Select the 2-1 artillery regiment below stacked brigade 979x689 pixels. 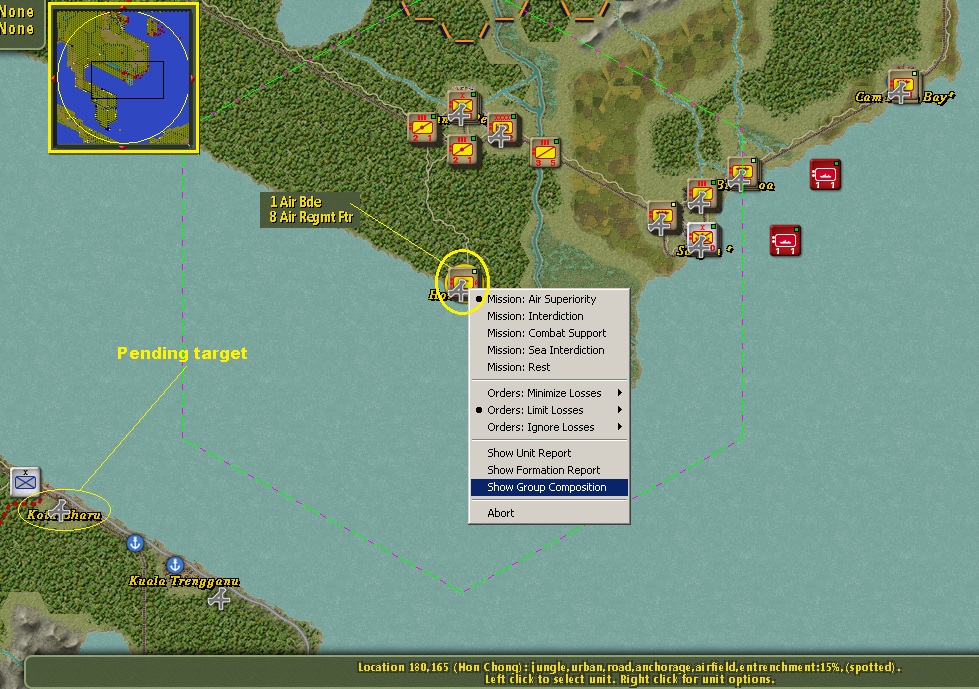point(463,151)
